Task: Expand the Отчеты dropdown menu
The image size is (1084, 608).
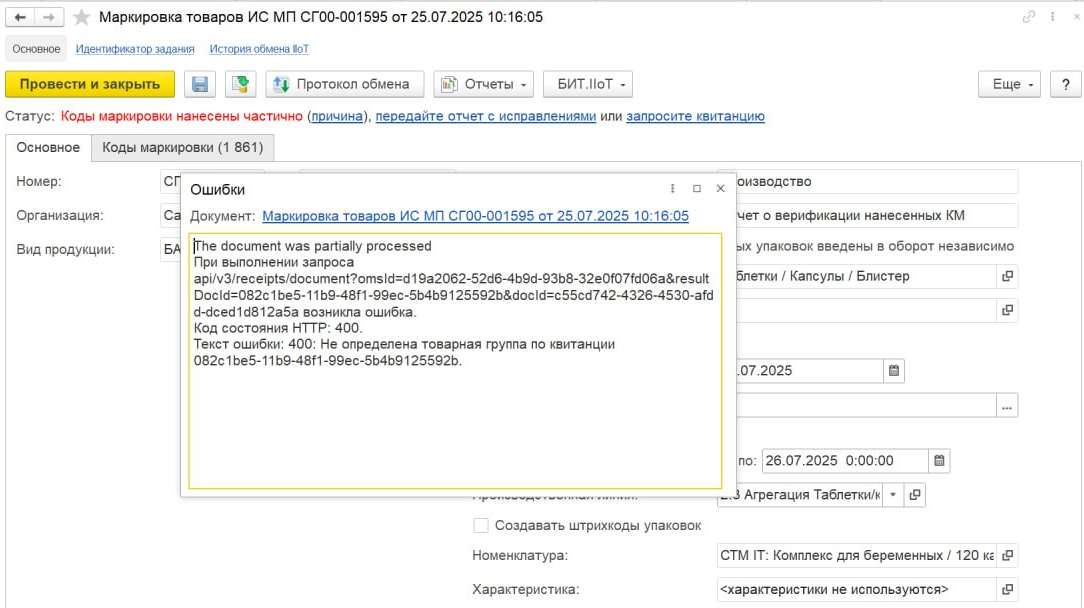Action: click(483, 84)
